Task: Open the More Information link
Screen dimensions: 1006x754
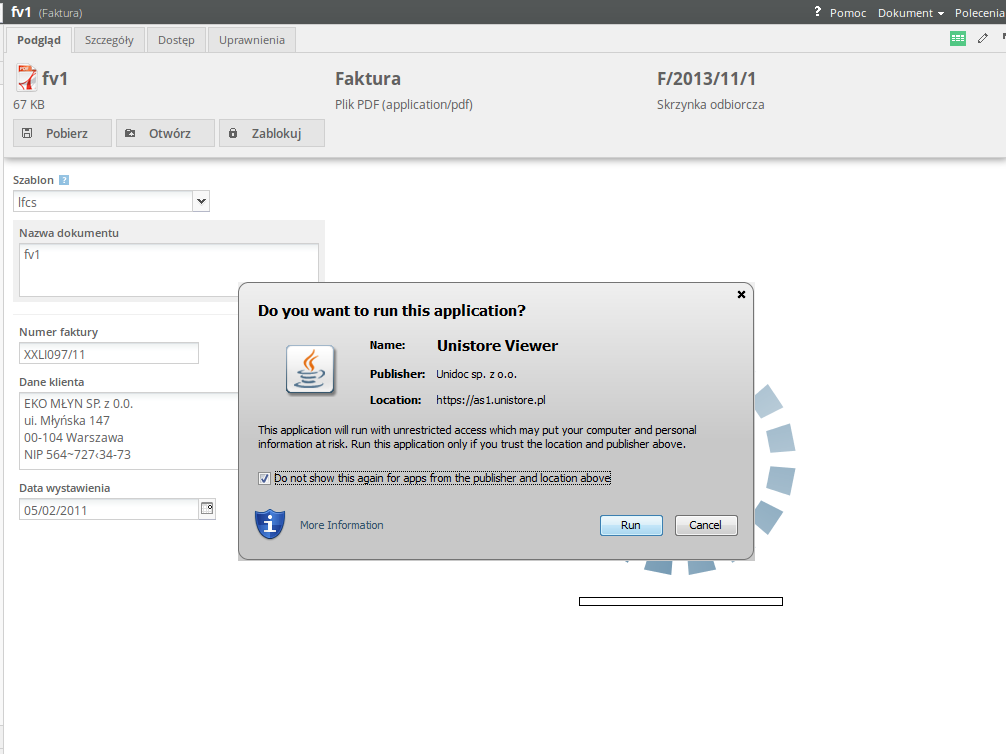Action: pyautogui.click(x=342, y=525)
